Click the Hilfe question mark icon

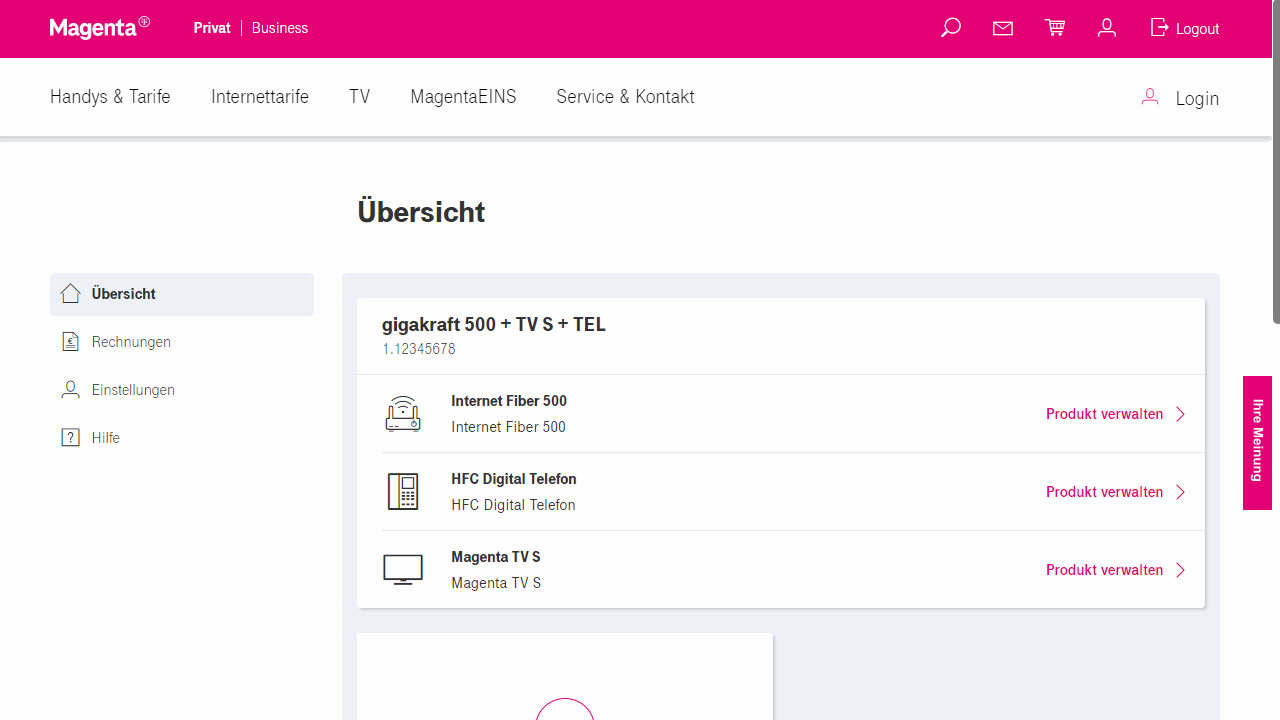pyautogui.click(x=70, y=437)
